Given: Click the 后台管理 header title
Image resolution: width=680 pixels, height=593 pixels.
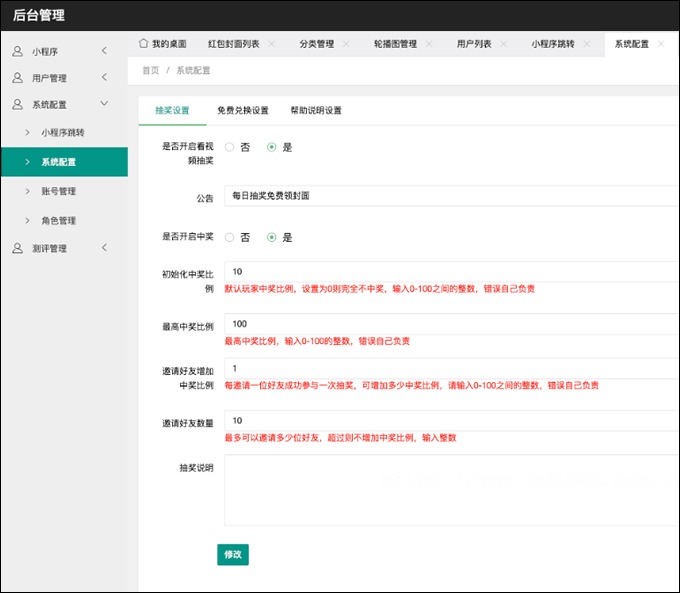Looking at the screenshot, I should pyautogui.click(x=39, y=15).
